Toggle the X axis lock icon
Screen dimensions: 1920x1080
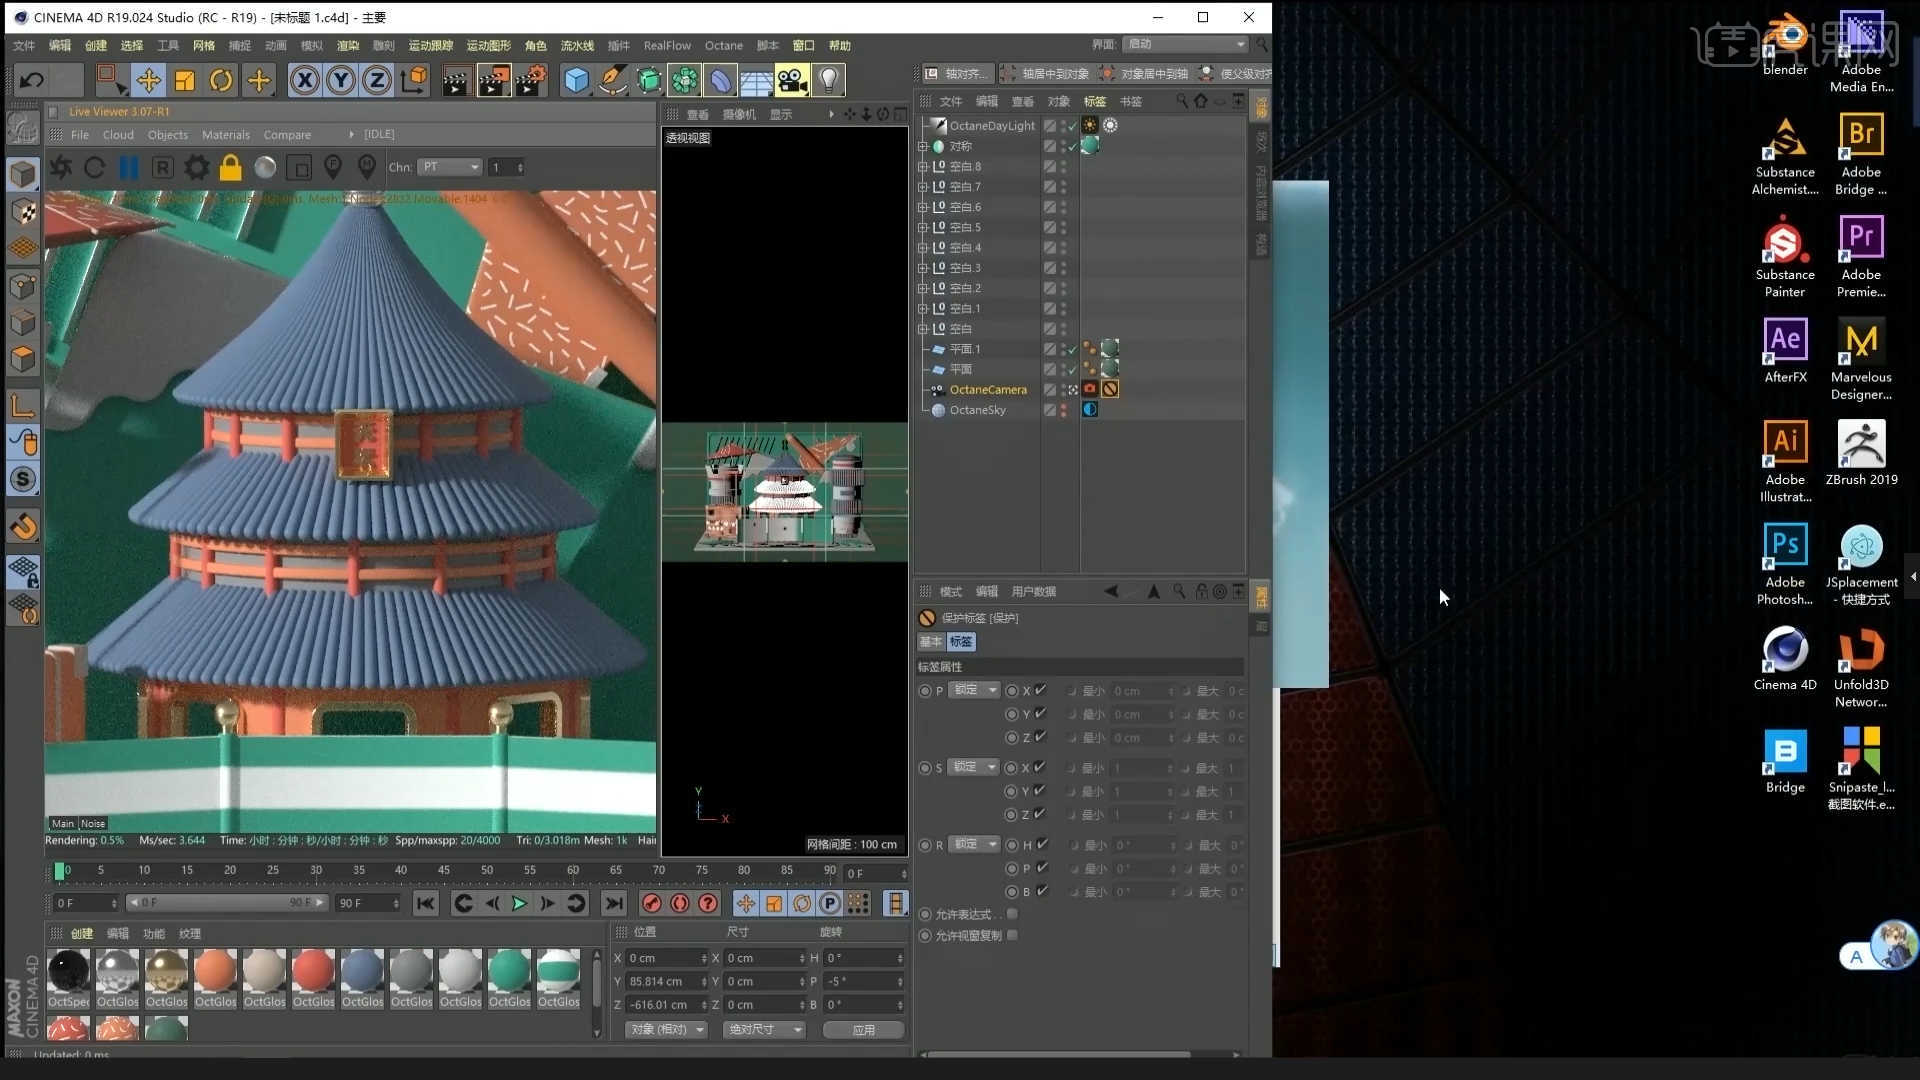tap(304, 80)
